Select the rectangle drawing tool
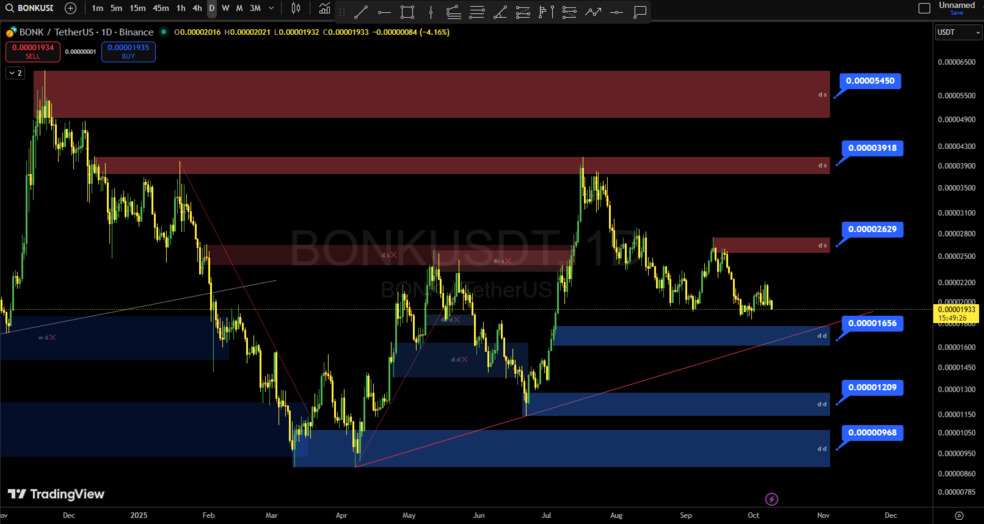The image size is (984, 524). [x=407, y=13]
